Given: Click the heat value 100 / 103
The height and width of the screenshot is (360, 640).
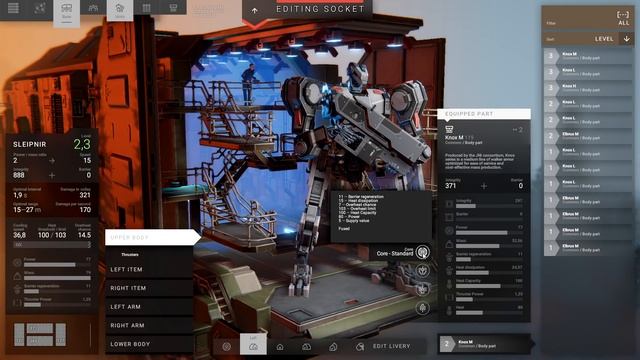Looking at the screenshot, I should click(52, 235).
